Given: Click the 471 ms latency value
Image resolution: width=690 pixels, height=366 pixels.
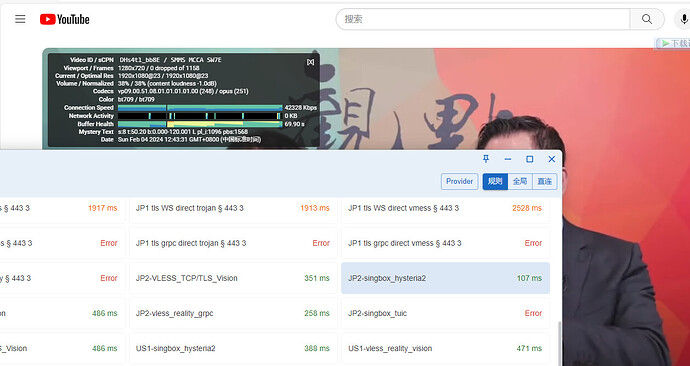Looking at the screenshot, I should pyautogui.click(x=529, y=348).
